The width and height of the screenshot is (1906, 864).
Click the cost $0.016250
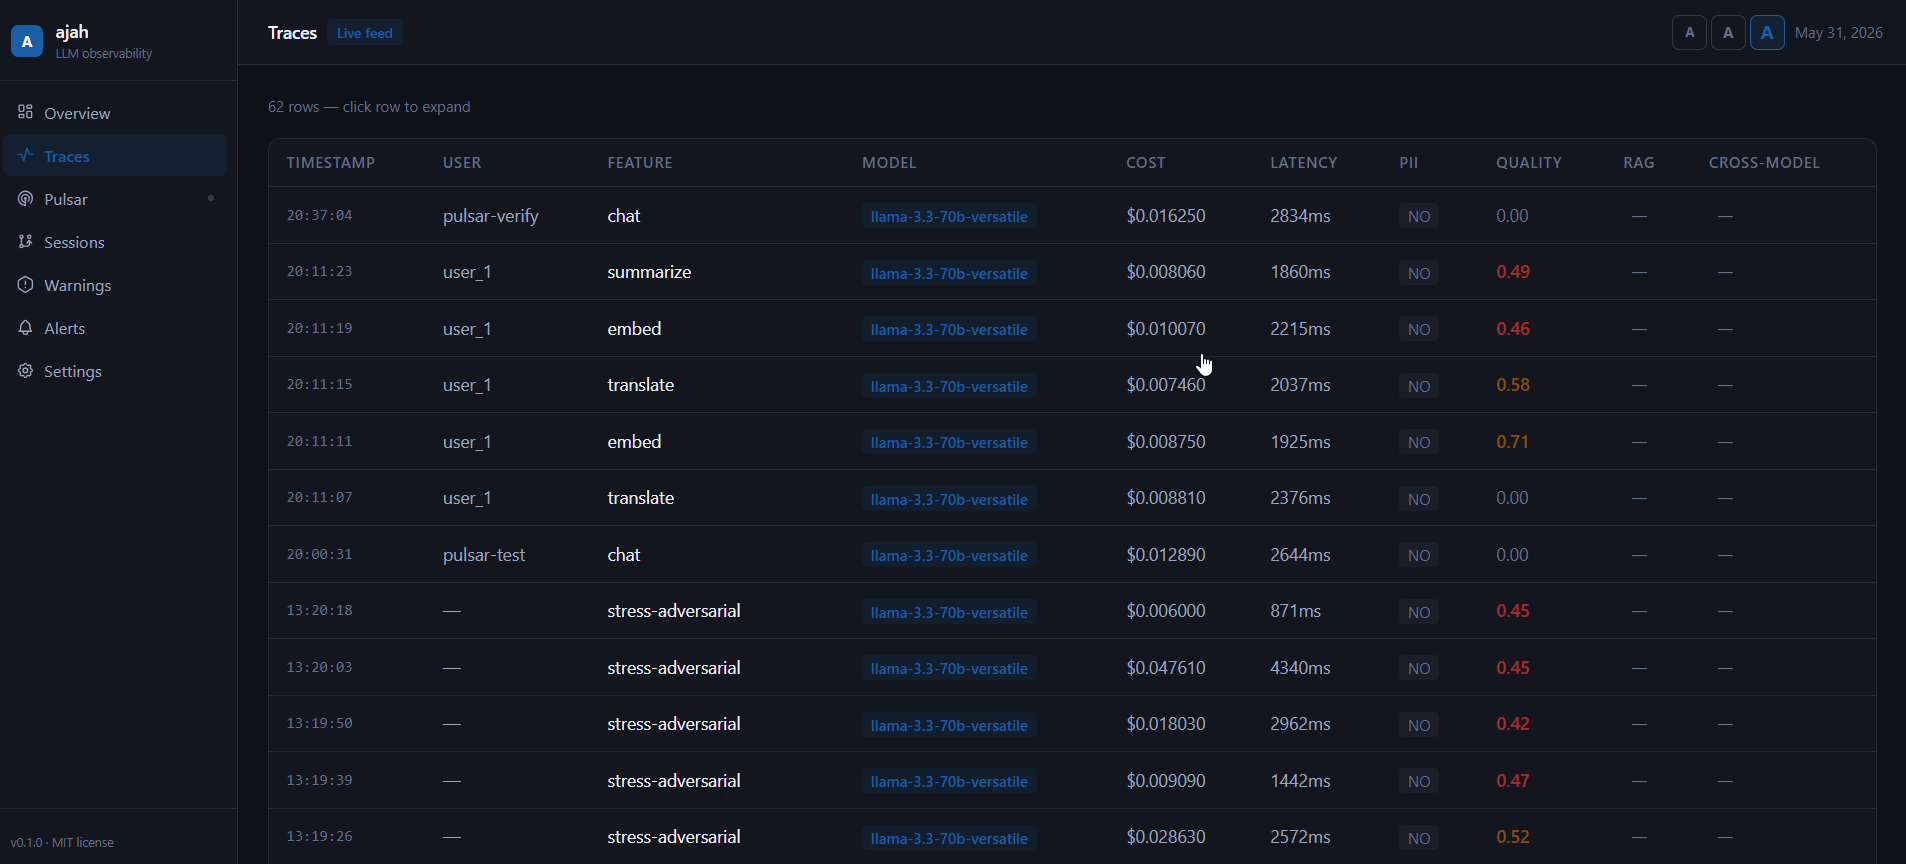coord(1166,216)
